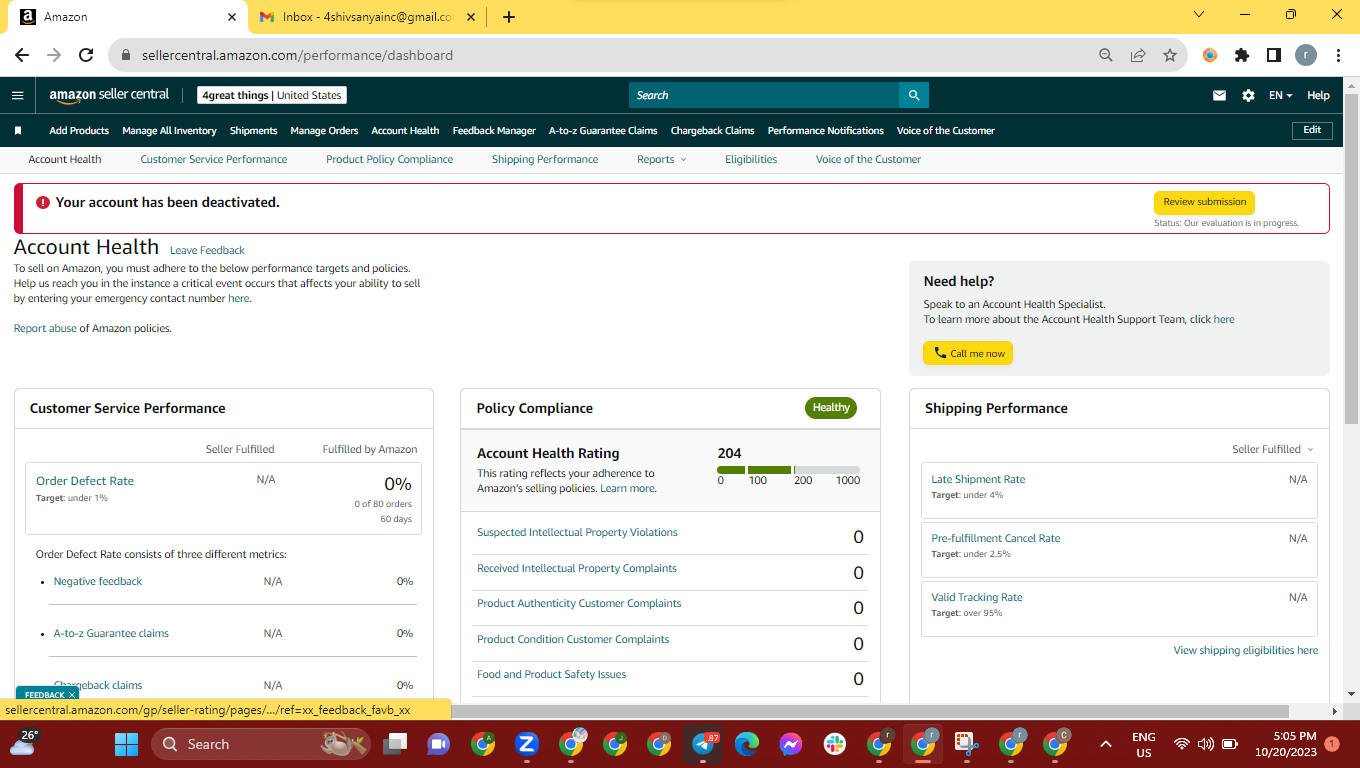This screenshot has height=768, width=1360.
Task: Switch to the Product Policy Compliance tab
Action: point(390,159)
